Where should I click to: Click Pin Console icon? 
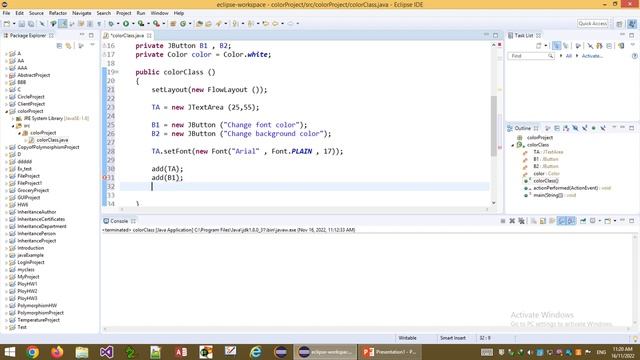click(x=583, y=221)
